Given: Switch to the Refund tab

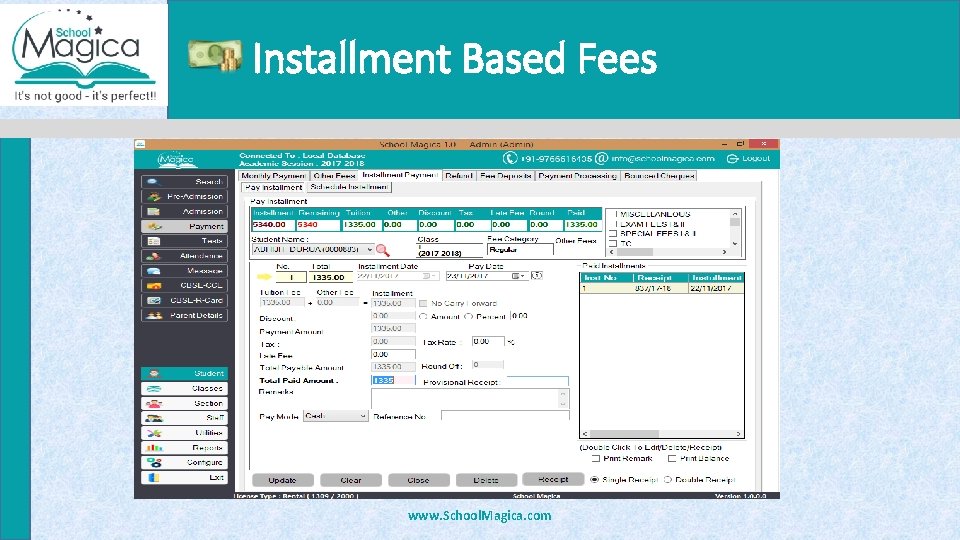Looking at the screenshot, I should (459, 176).
